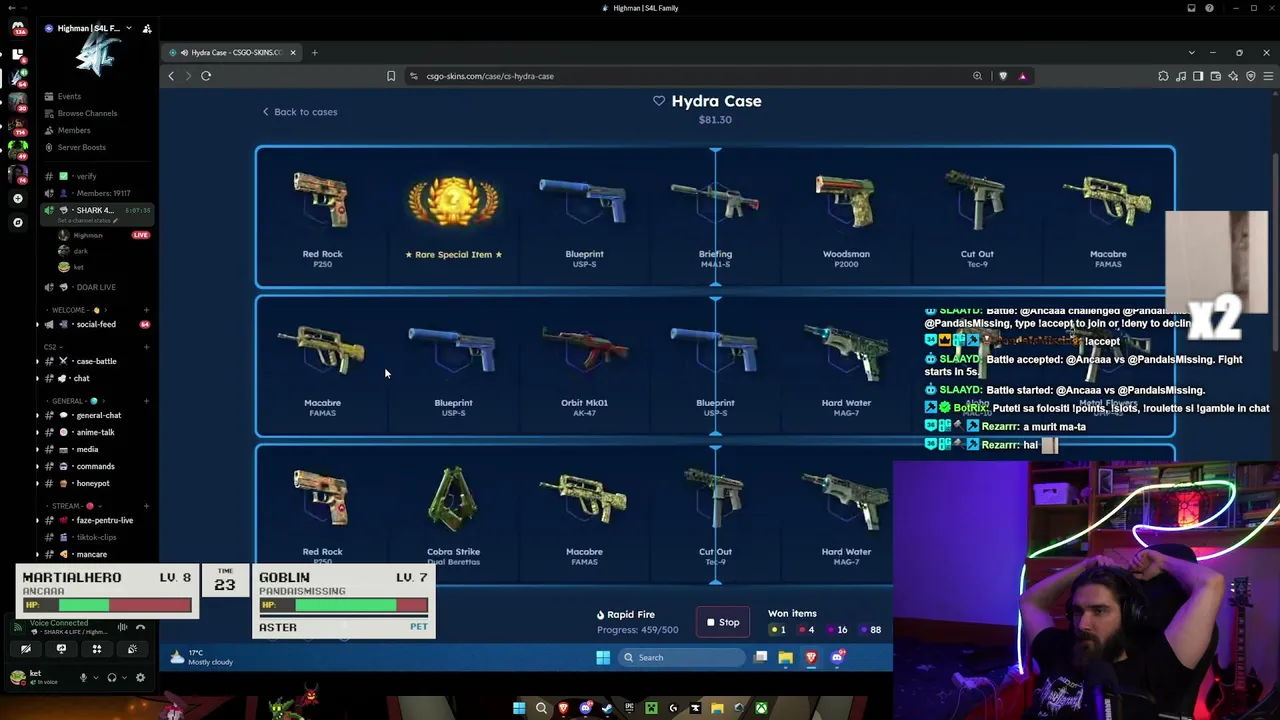Open the general-chat channel

(96, 415)
